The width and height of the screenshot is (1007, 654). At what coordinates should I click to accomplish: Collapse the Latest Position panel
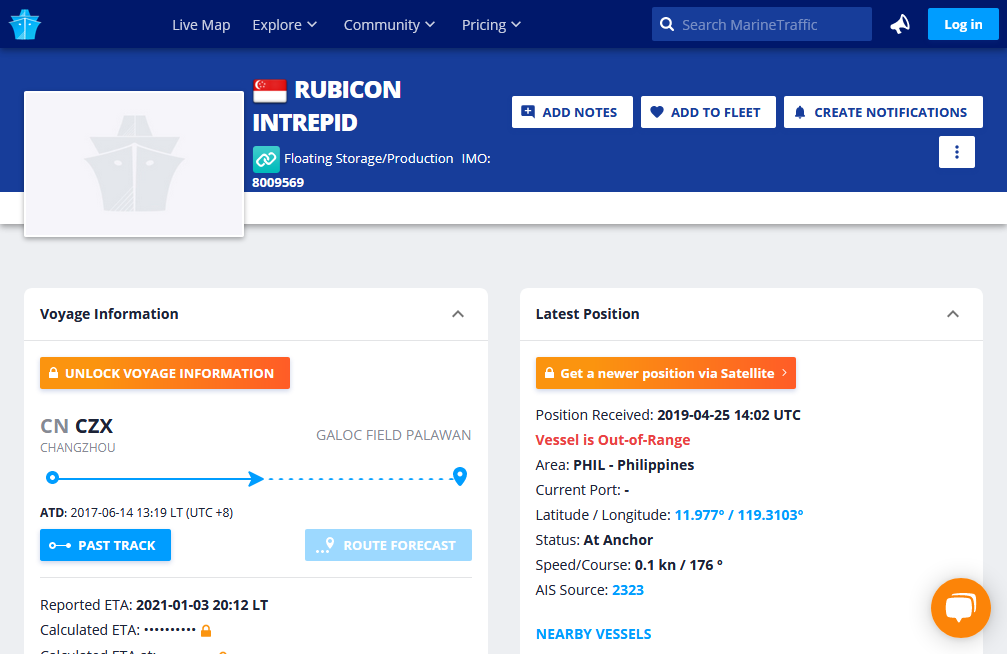[953, 314]
